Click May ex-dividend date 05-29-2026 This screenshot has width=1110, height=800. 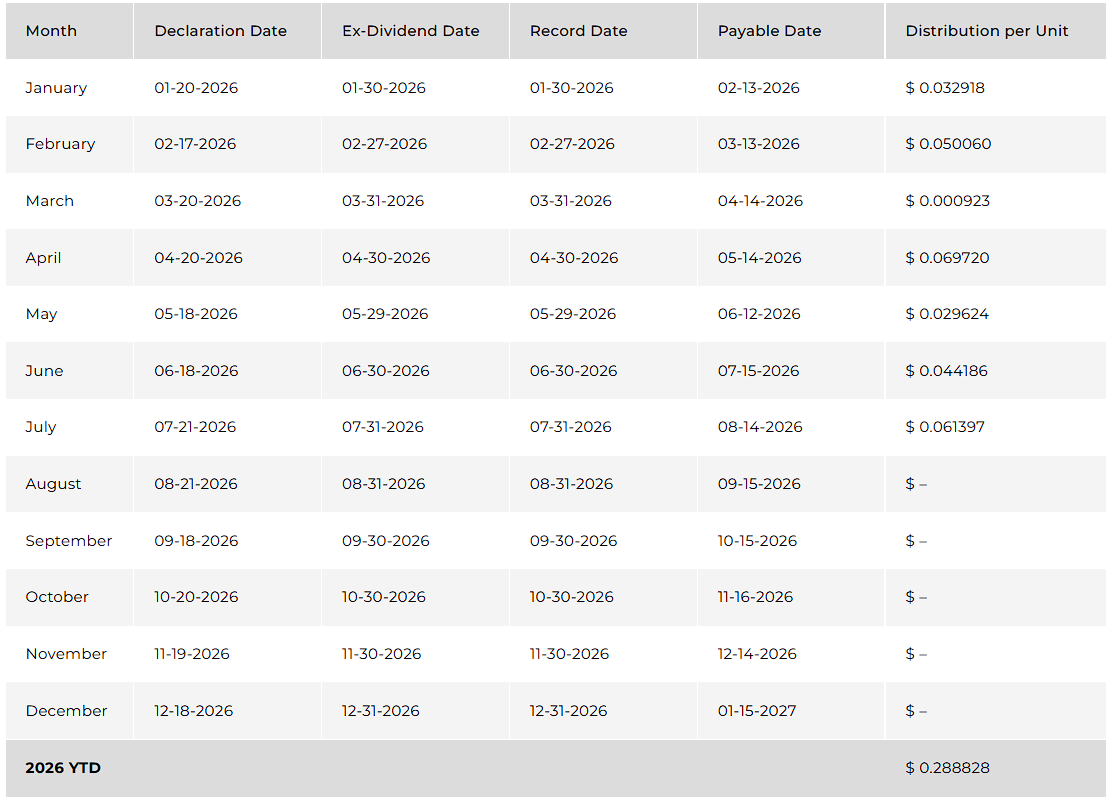(x=385, y=314)
